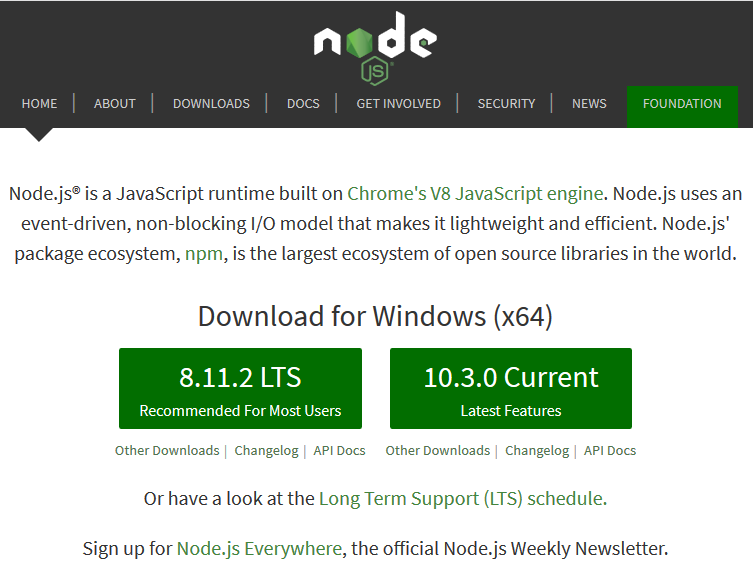The width and height of the screenshot is (753, 576).
Task: Click the green FOUNDATION tab
Action: click(682, 107)
